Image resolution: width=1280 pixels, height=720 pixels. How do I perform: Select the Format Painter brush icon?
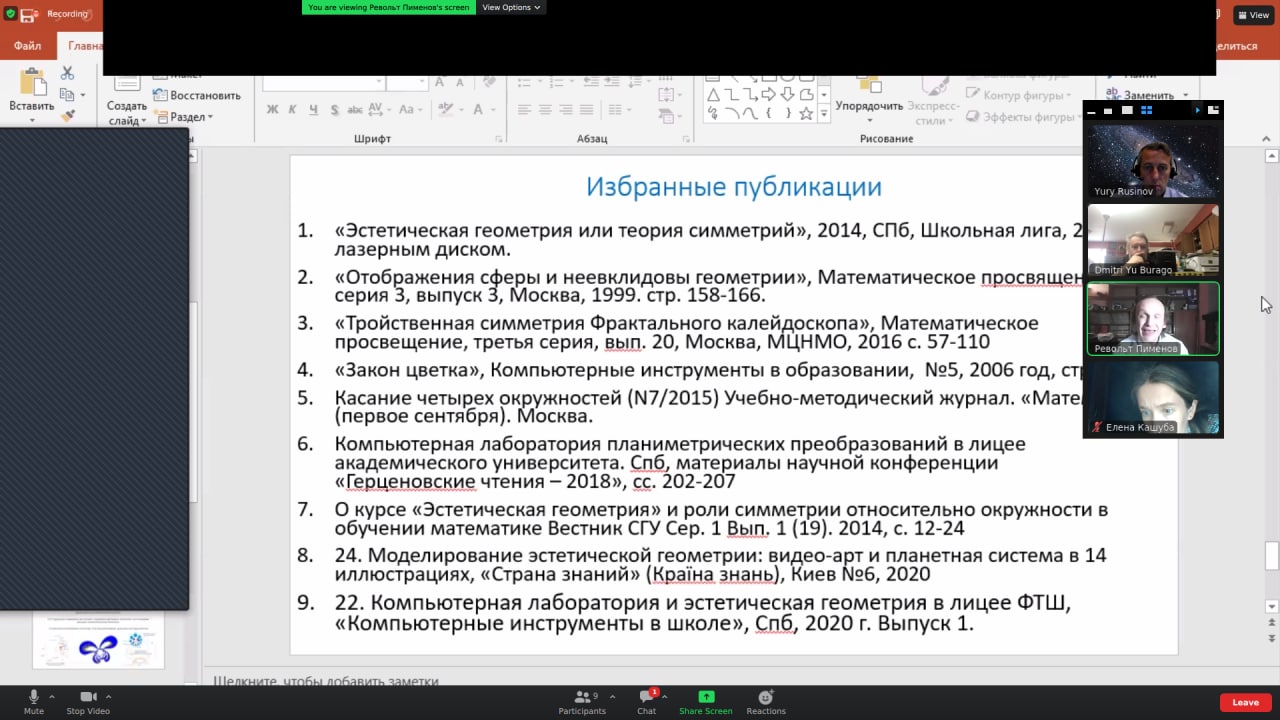point(67,115)
